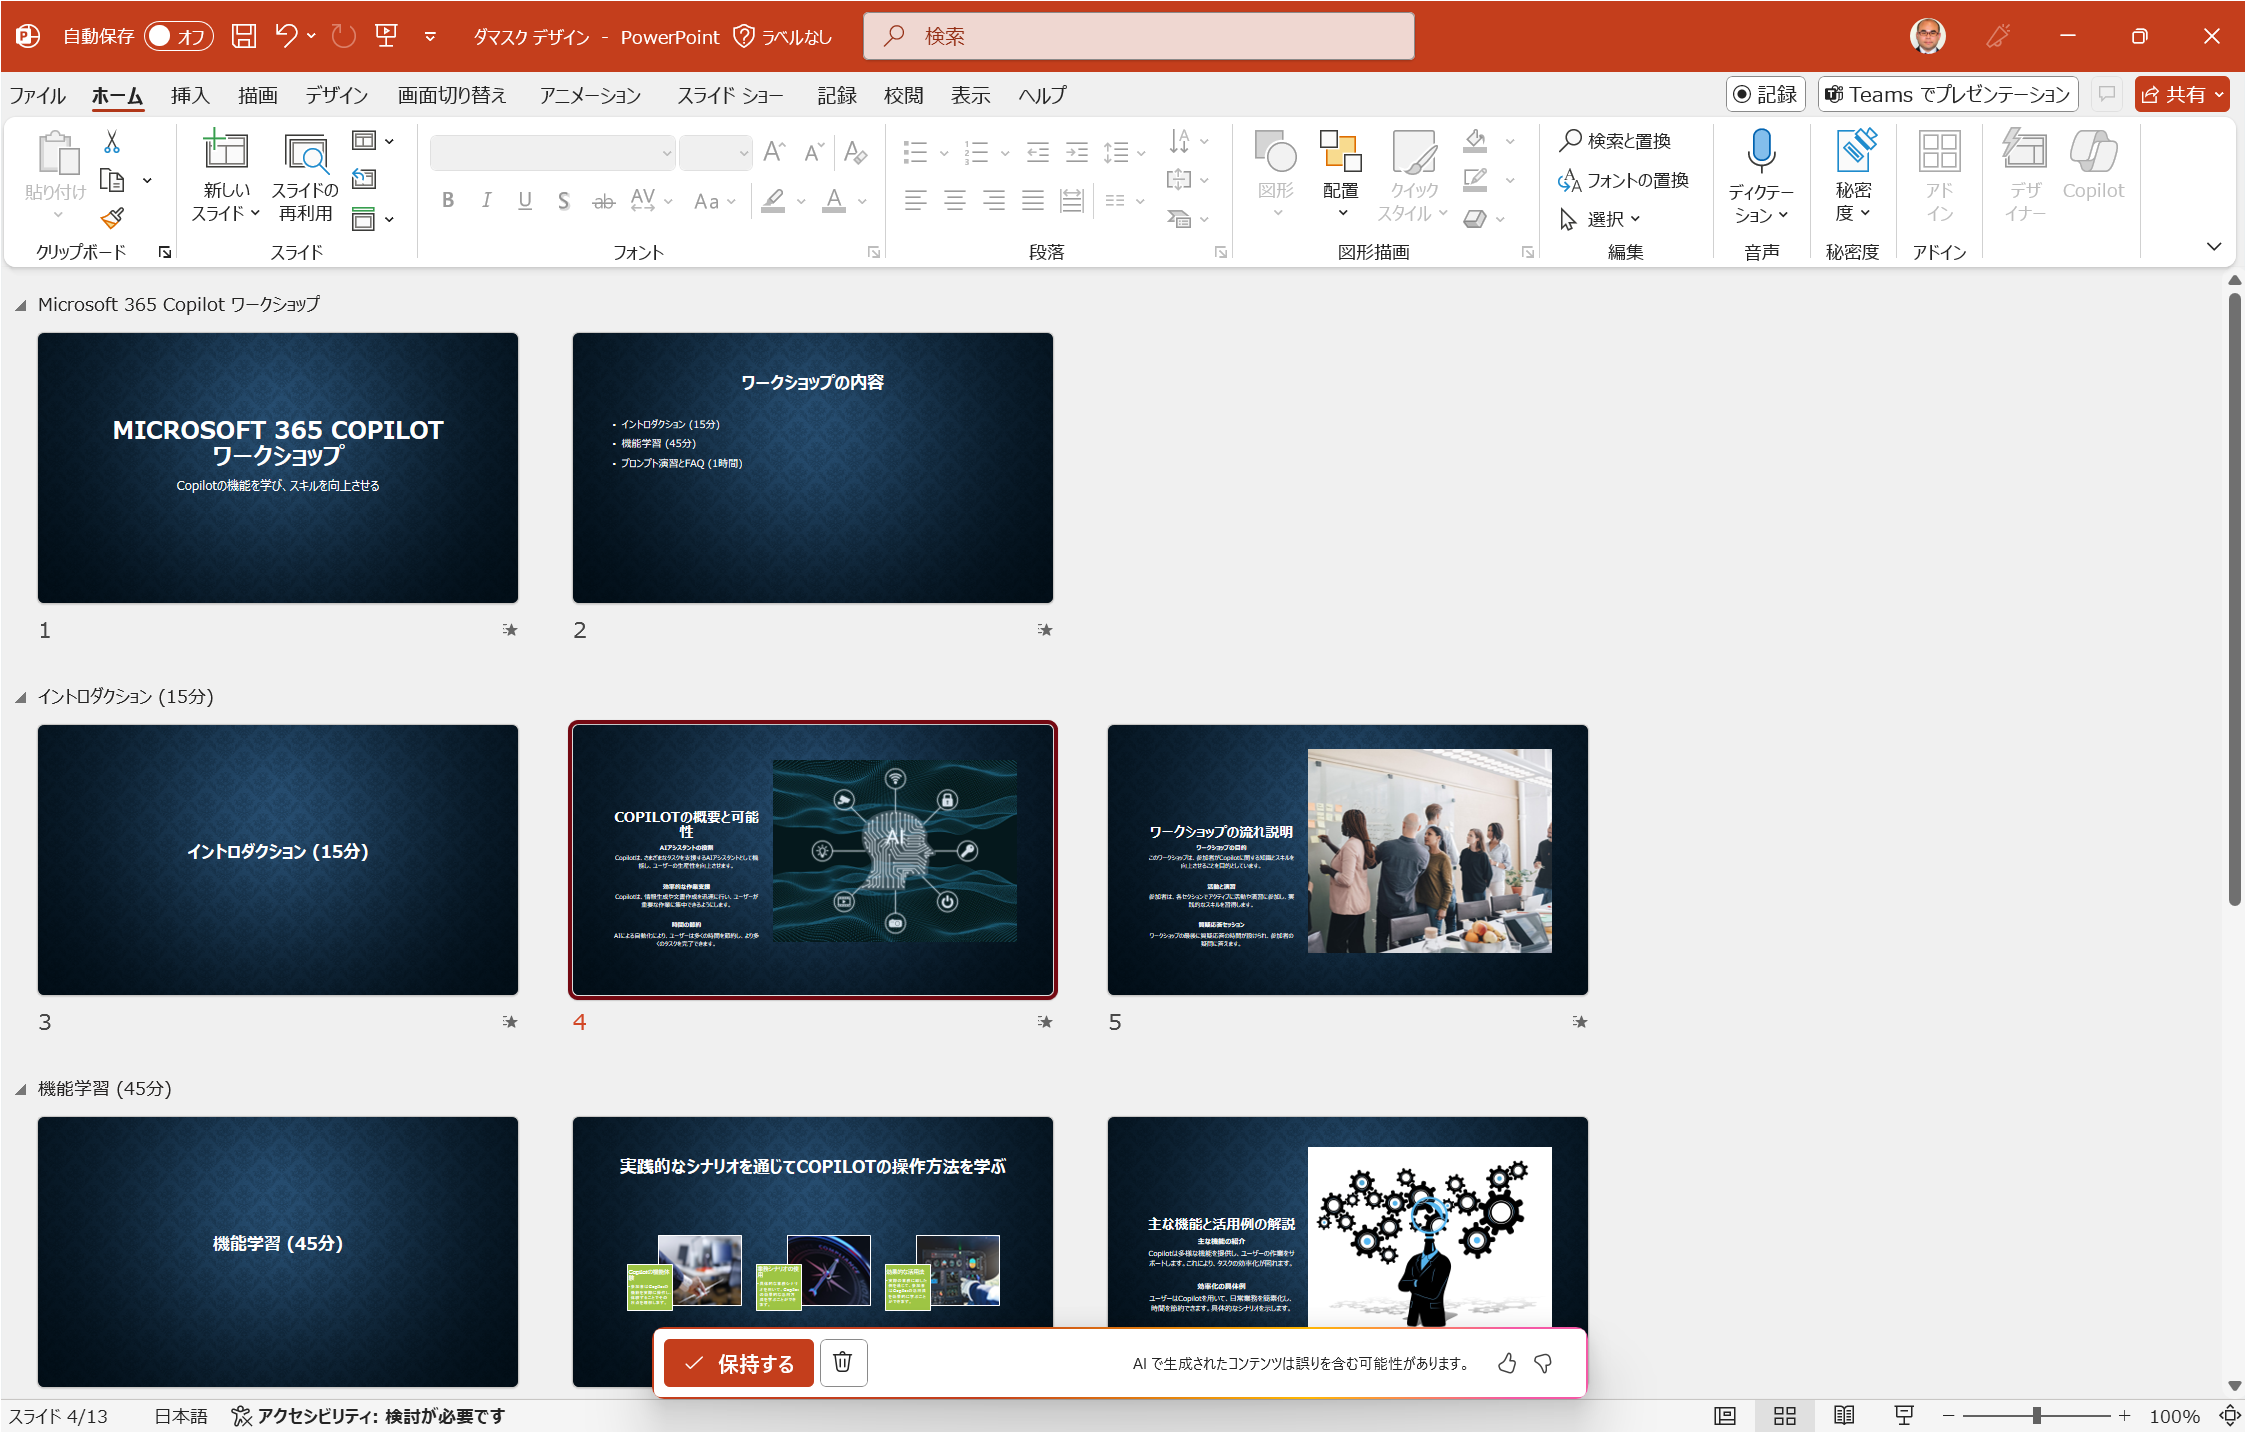Image resolution: width=2246 pixels, height=1433 pixels.
Task: Click zoom percentage 100%
Action: coord(2174,1416)
